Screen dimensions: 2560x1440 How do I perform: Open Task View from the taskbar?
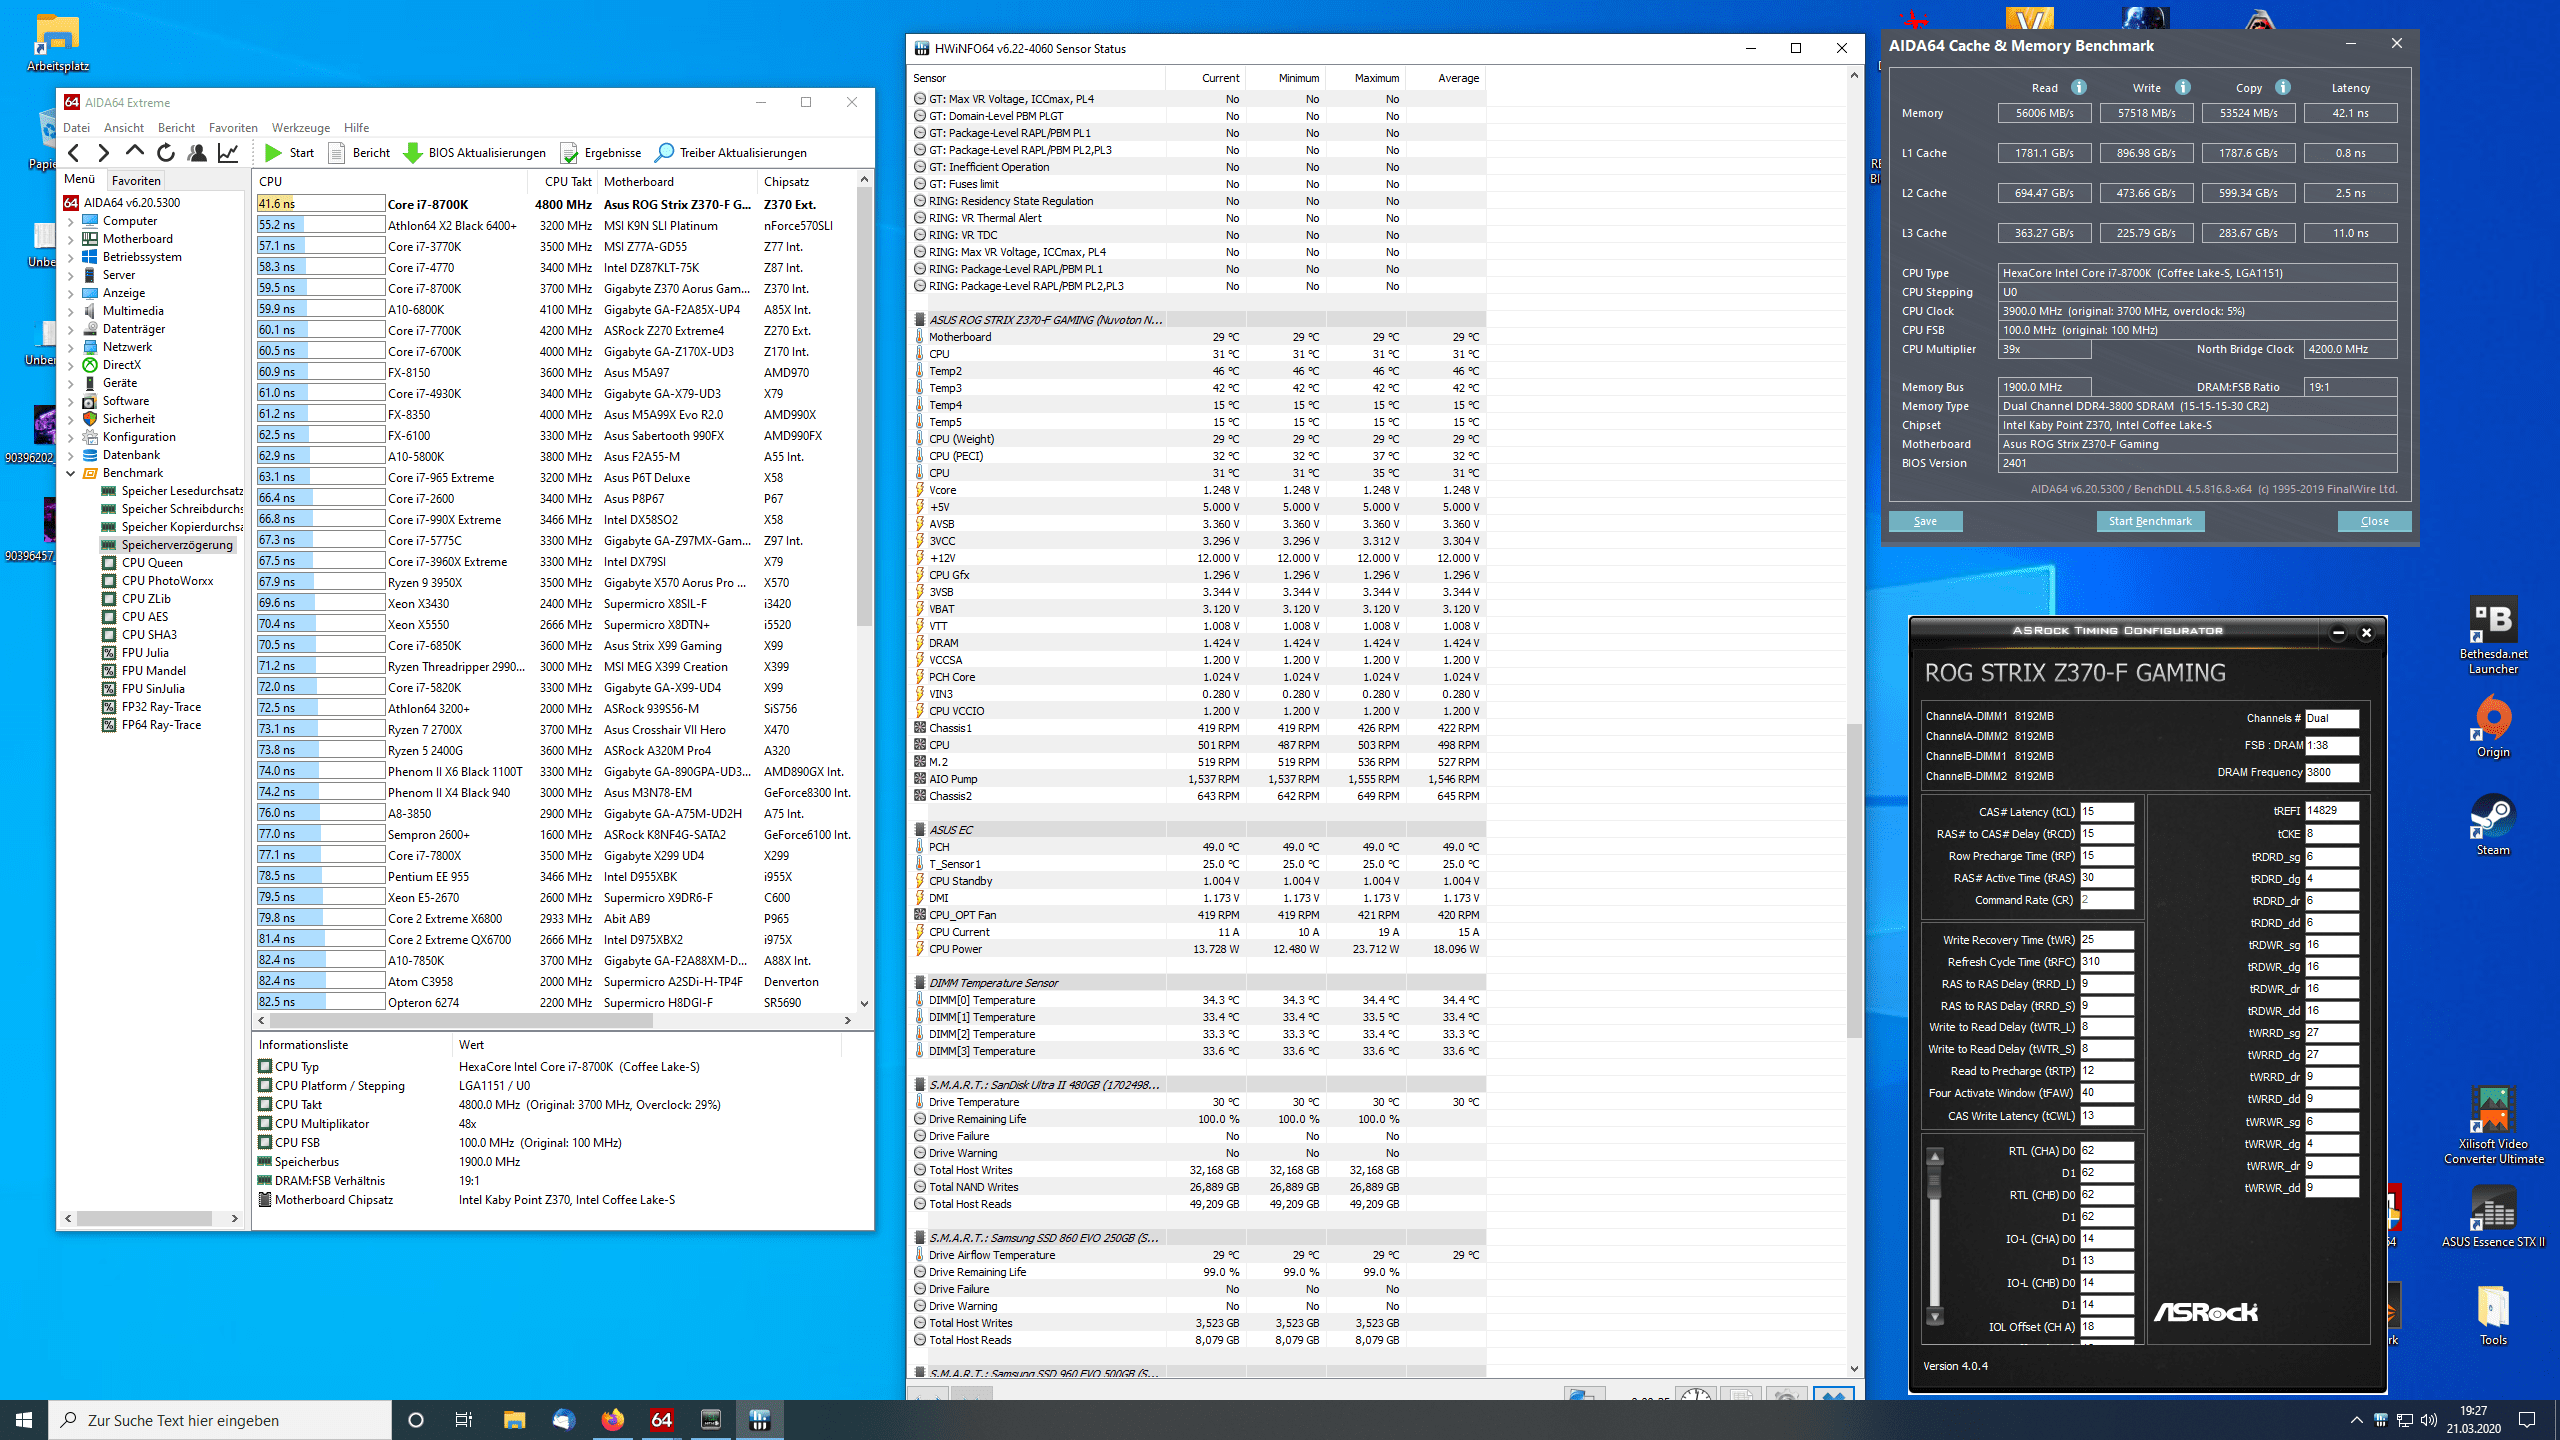point(464,1419)
